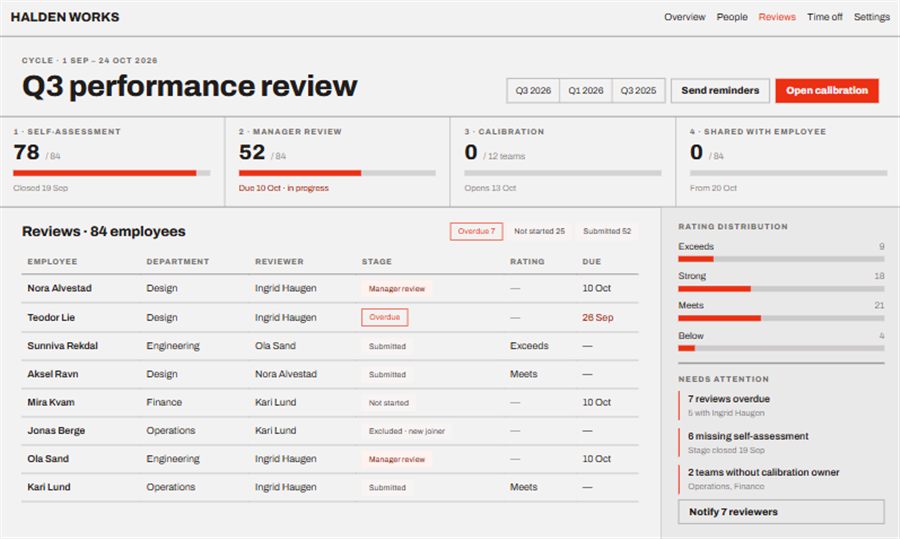Viewport: 900px width, 539px height.
Task: Click Manager review badge in Nora Alvestad's row
Action: [x=397, y=289]
